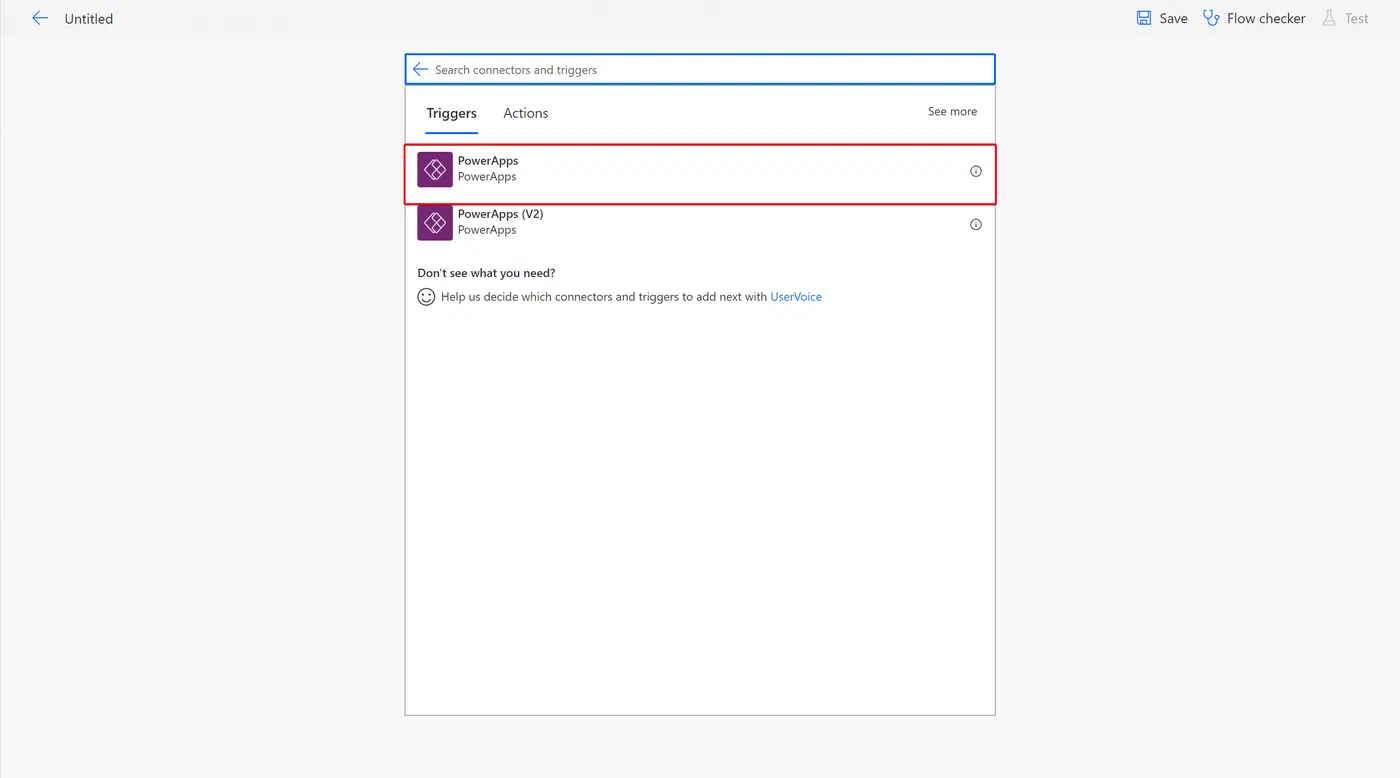Screen dimensions: 1400x778
Task: Open info for the PowerApps trigger
Action: click(x=976, y=171)
